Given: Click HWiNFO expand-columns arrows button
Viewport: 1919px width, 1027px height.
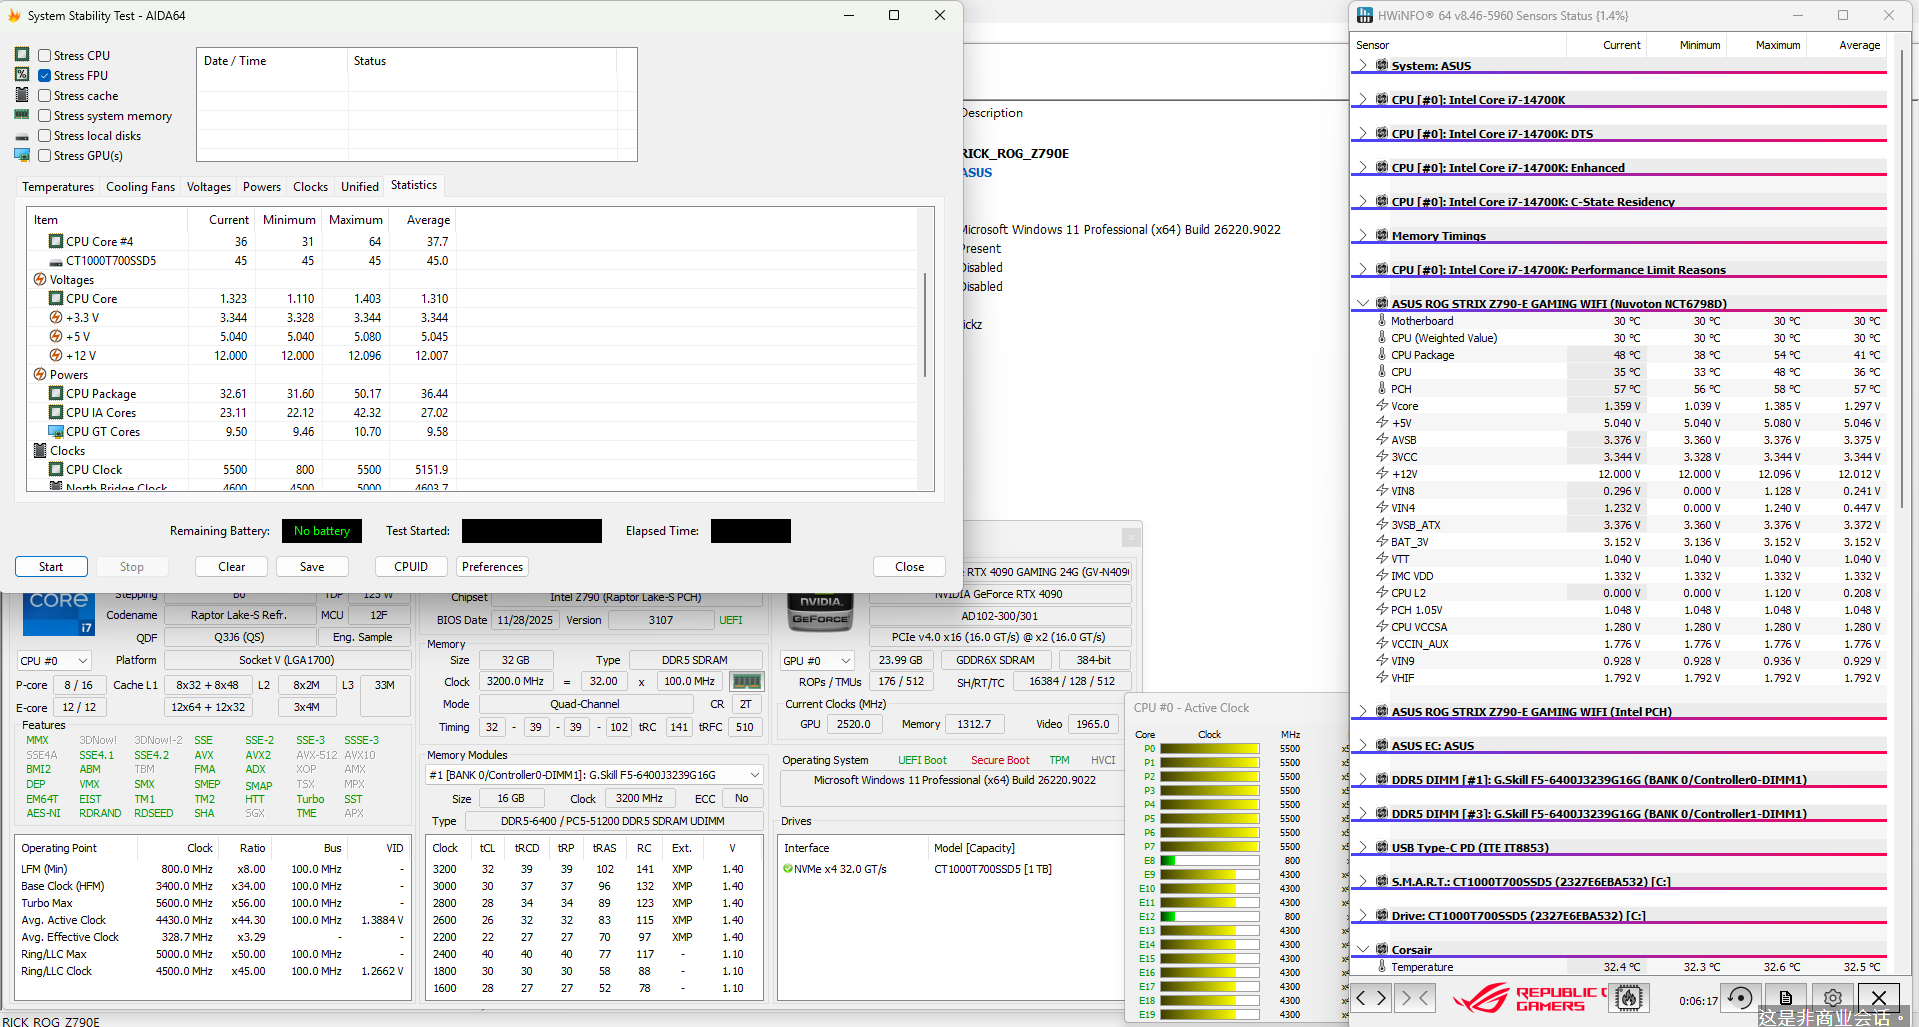Looking at the screenshot, I should pos(1371,997).
